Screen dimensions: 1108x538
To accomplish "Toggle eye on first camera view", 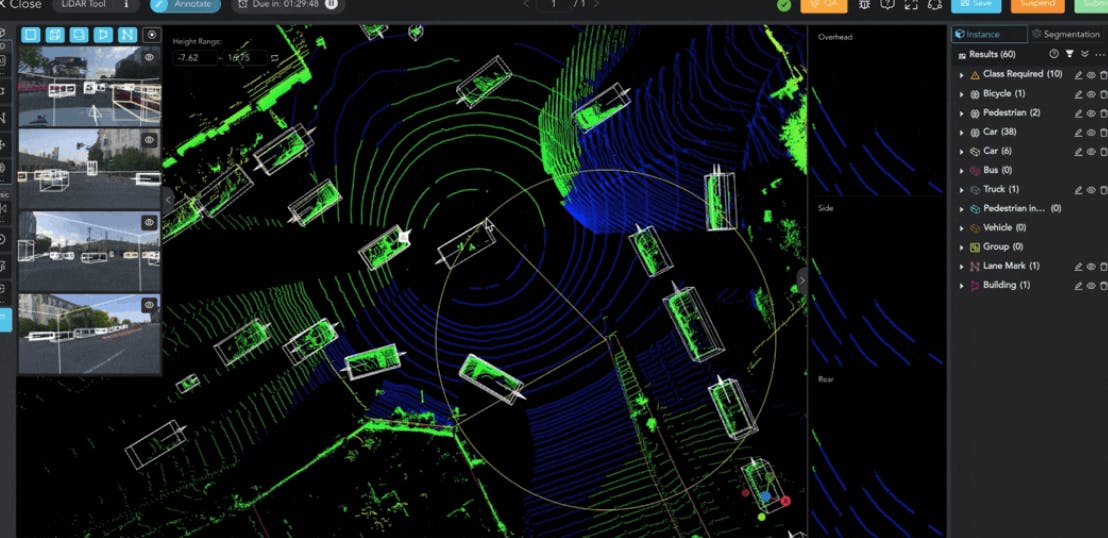I will 149,58.
